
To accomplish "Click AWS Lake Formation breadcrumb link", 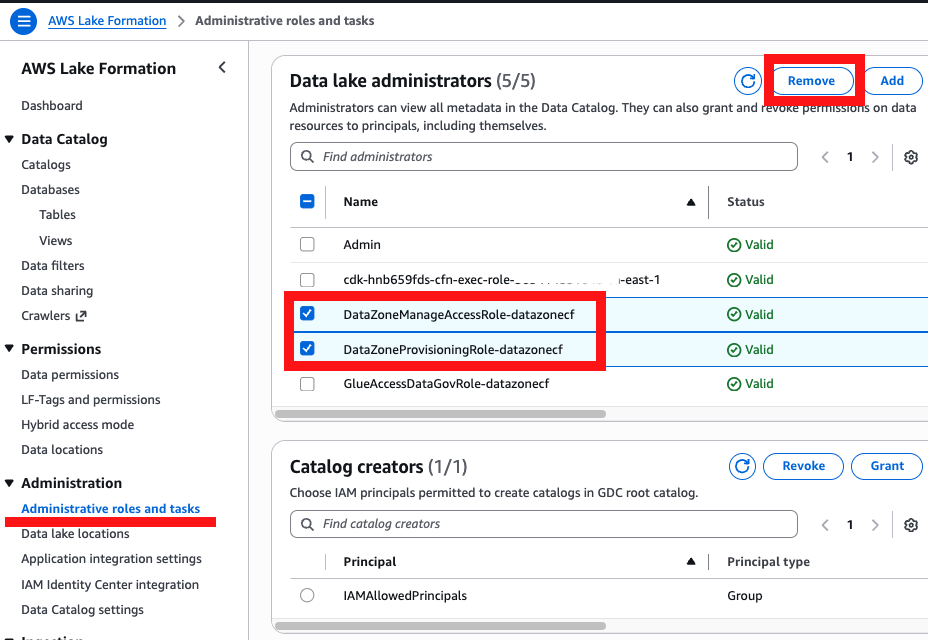I will (107, 21).
